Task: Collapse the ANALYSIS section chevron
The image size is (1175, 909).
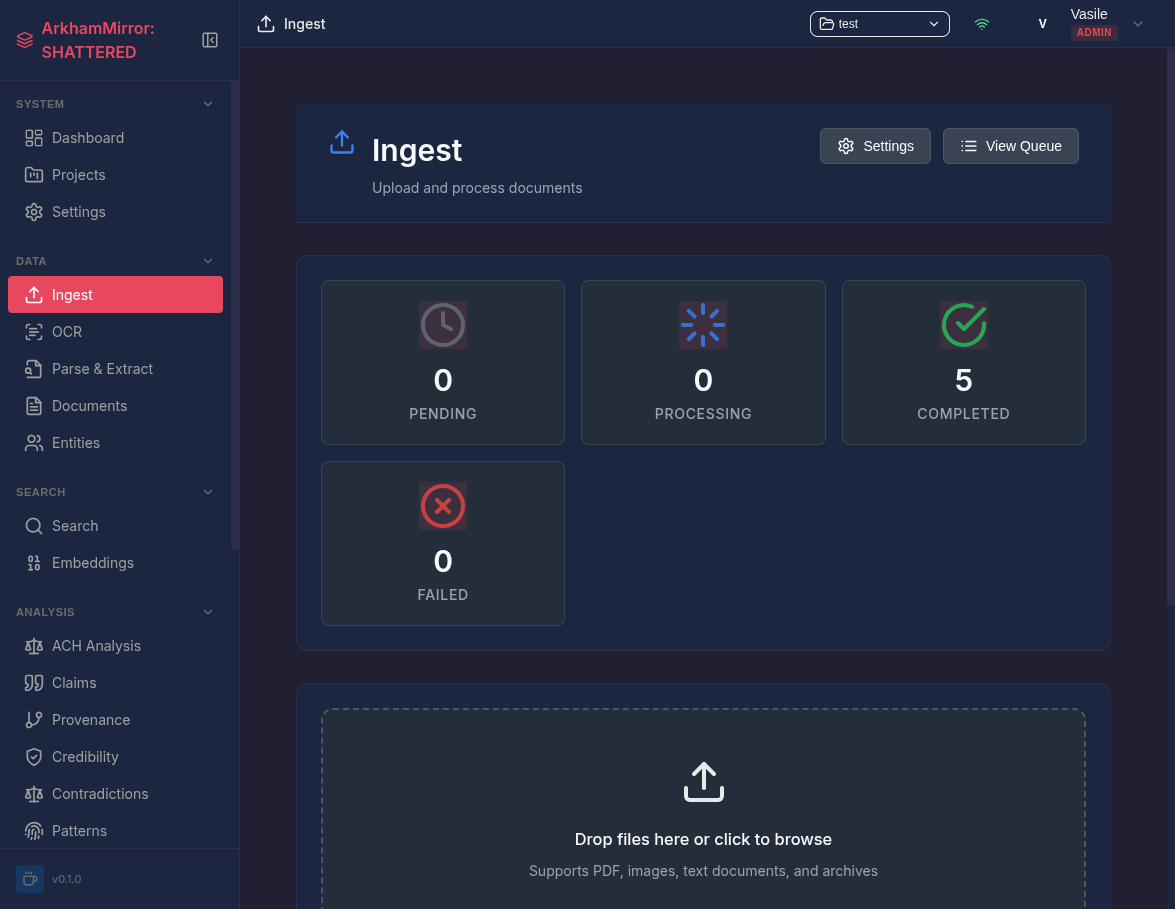Action: pyautogui.click(x=208, y=612)
